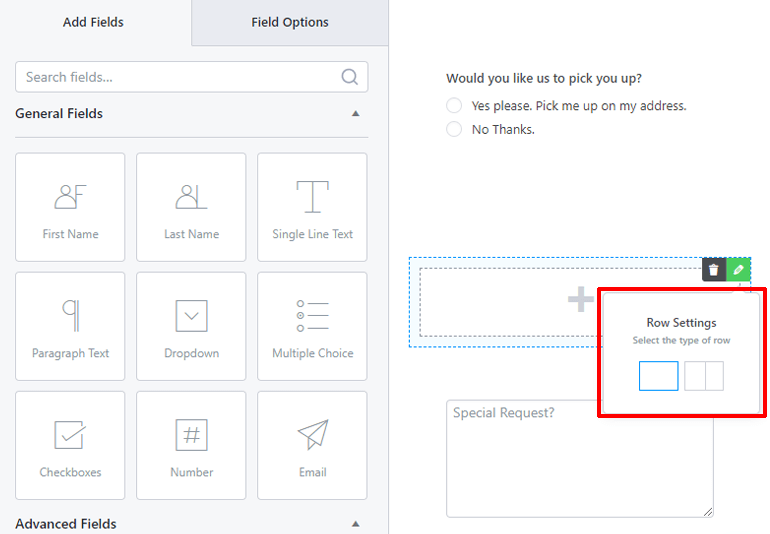Screen dimensions: 770x534
Task: Add a Number field
Action: point(191,446)
